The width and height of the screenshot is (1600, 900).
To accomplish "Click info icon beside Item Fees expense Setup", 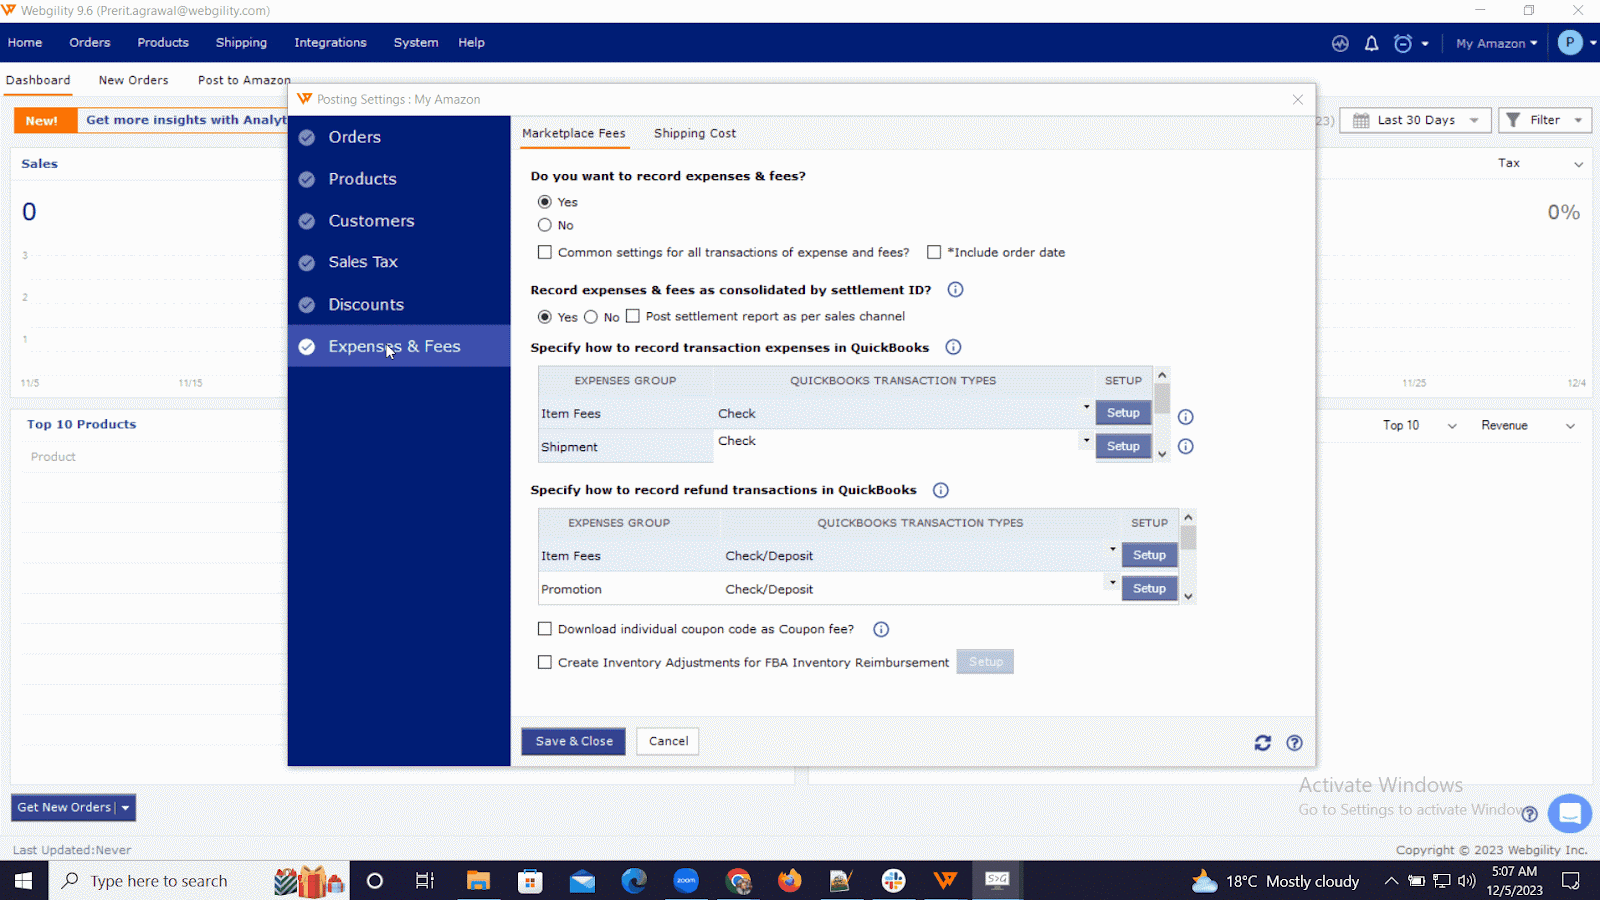I will (x=1185, y=417).
